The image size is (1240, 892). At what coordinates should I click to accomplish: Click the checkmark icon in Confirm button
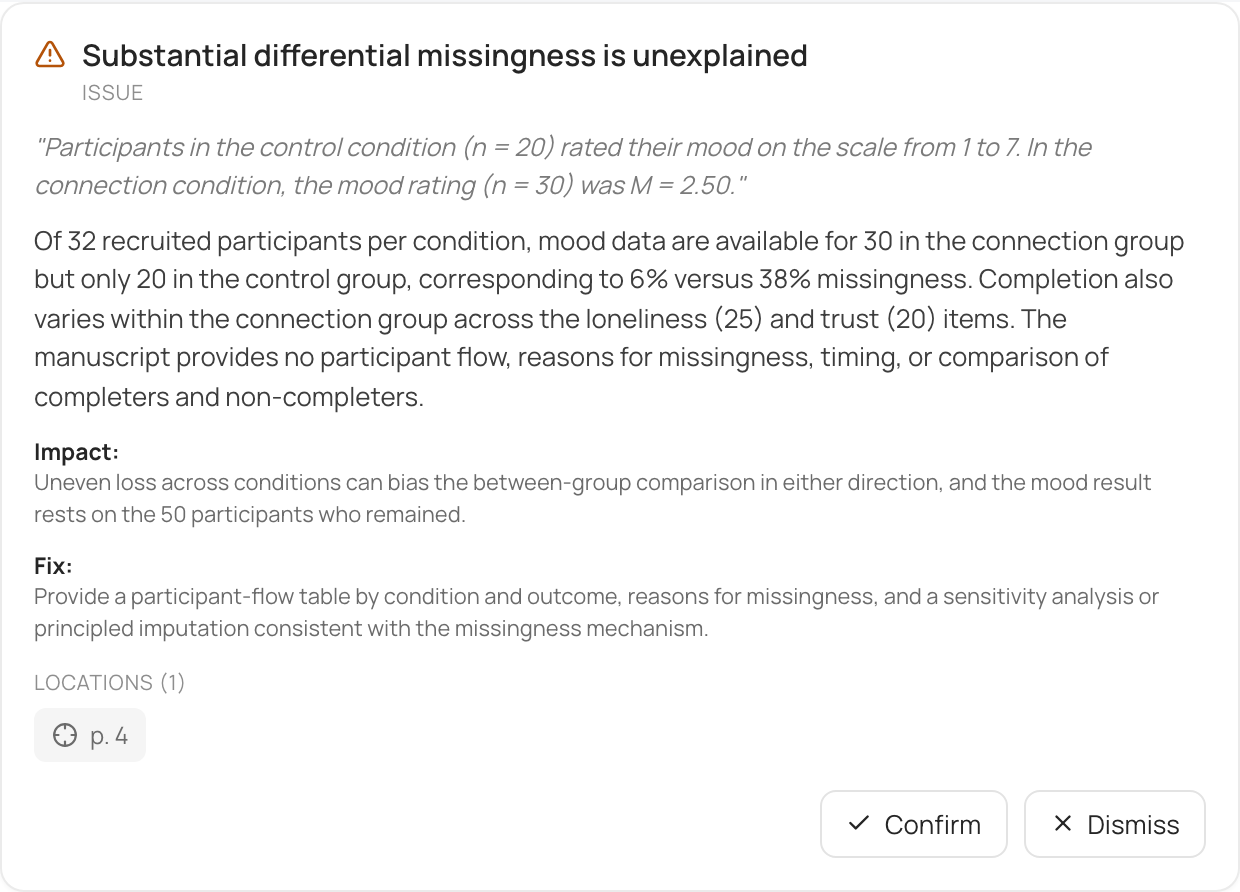point(858,824)
